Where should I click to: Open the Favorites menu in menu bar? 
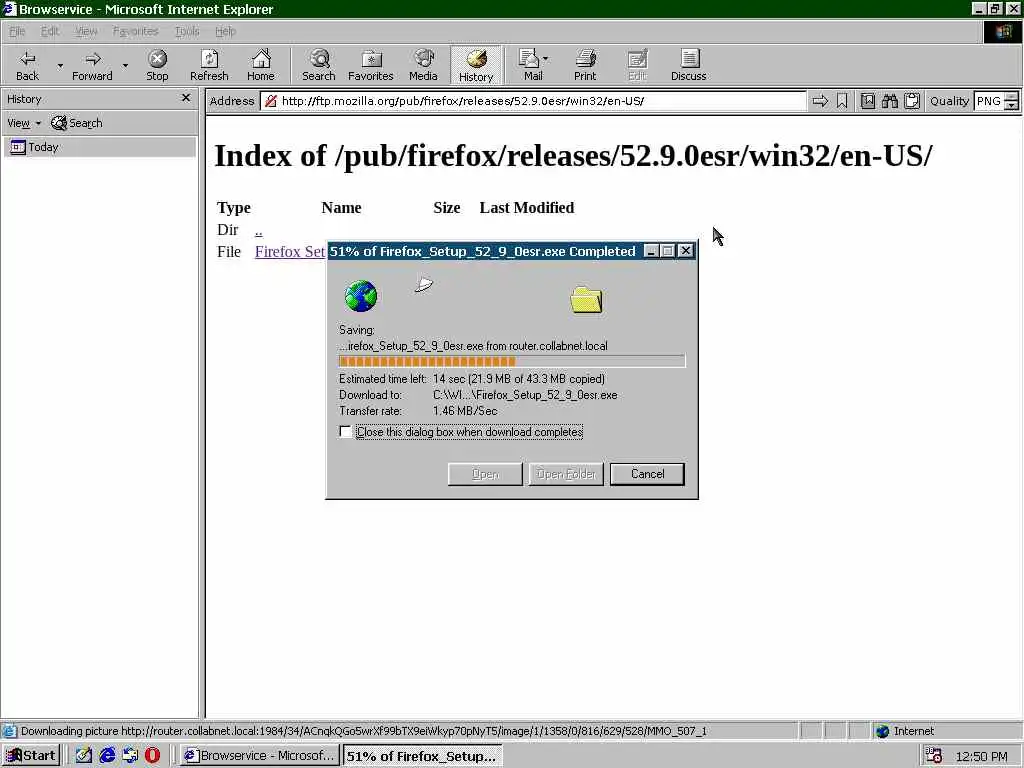click(x=135, y=31)
